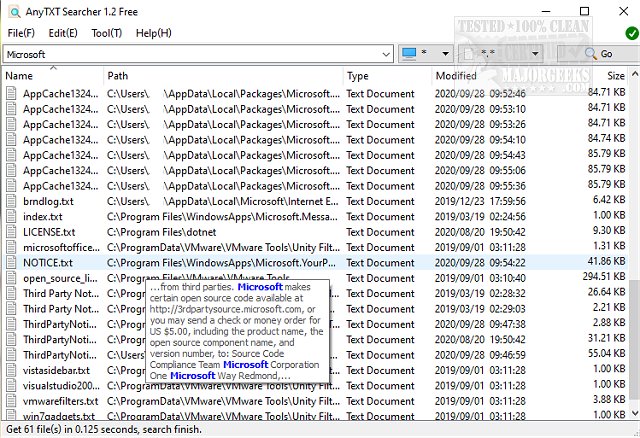Click the computer monitor drive icon
The width and height of the screenshot is (640, 438).
409,53
